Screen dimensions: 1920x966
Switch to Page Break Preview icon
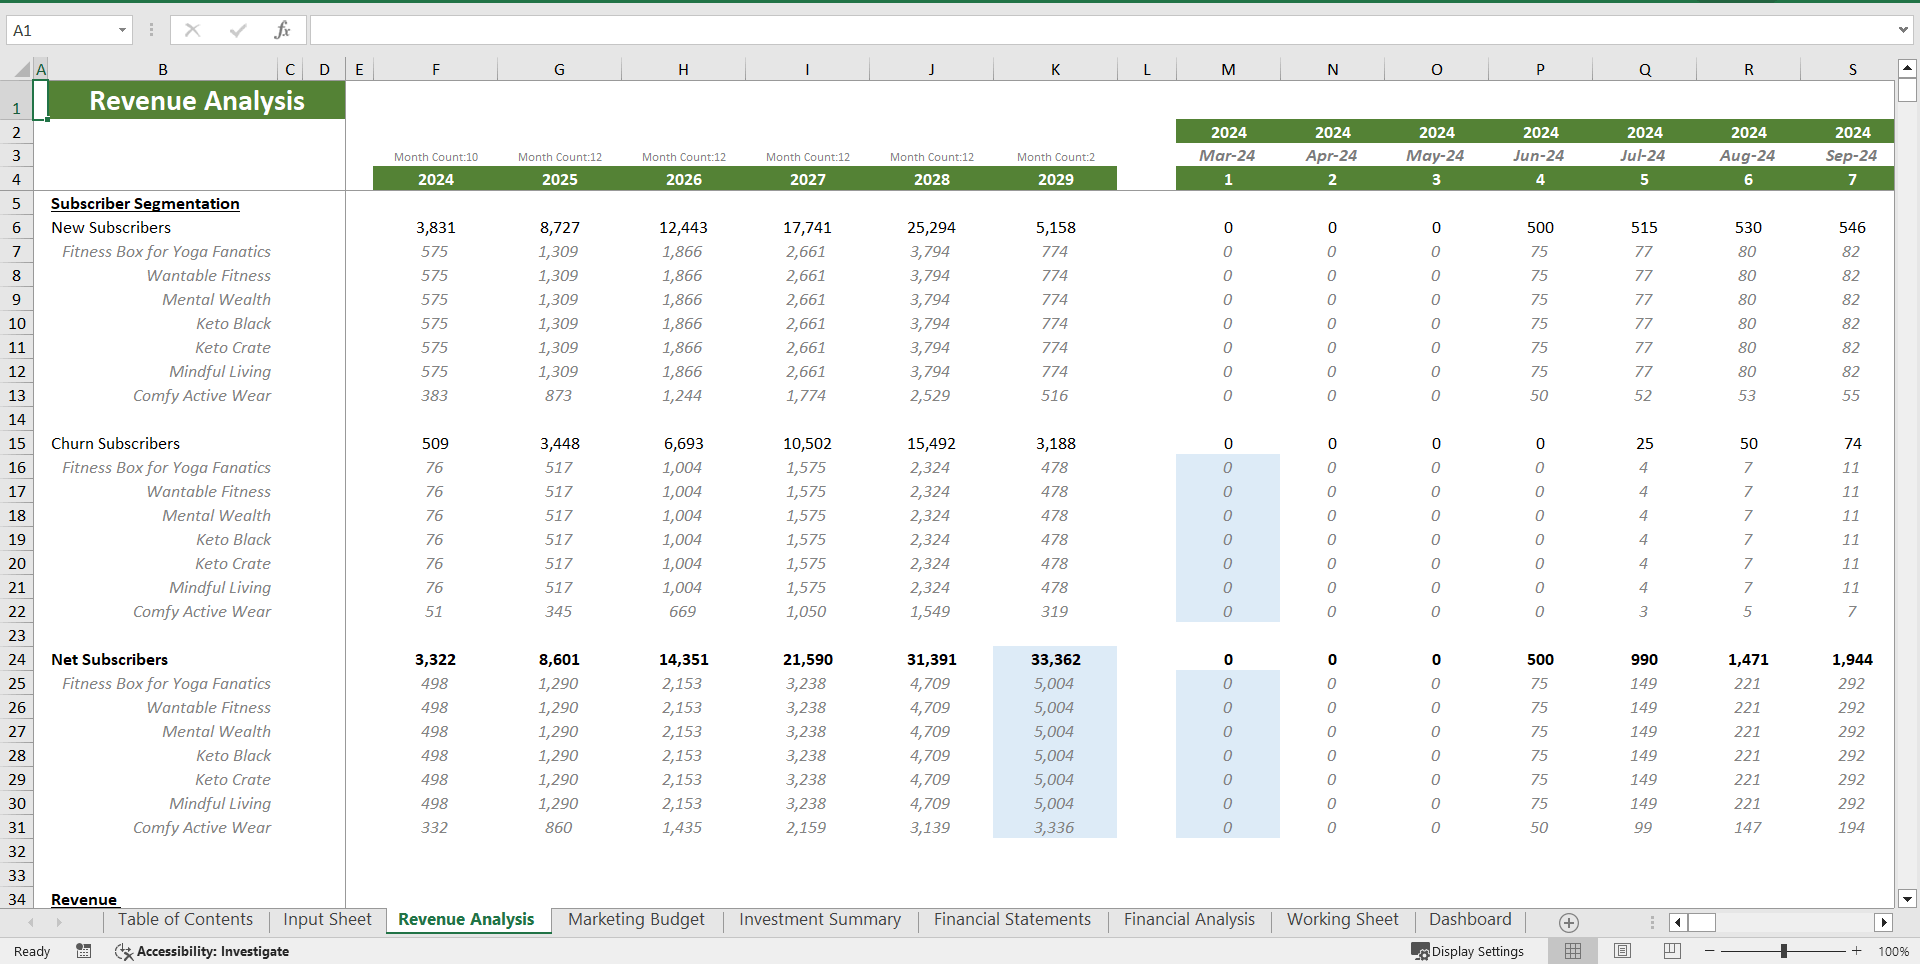pos(1672,951)
